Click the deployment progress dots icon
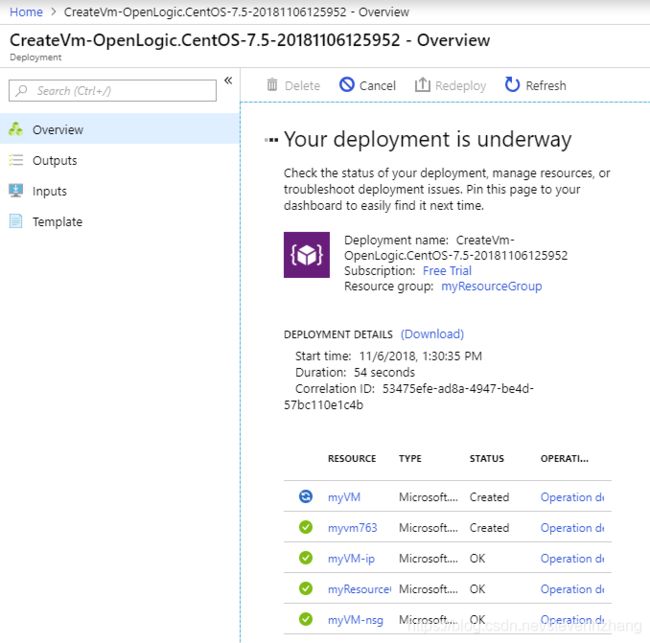This screenshot has height=643, width=650. click(x=272, y=140)
